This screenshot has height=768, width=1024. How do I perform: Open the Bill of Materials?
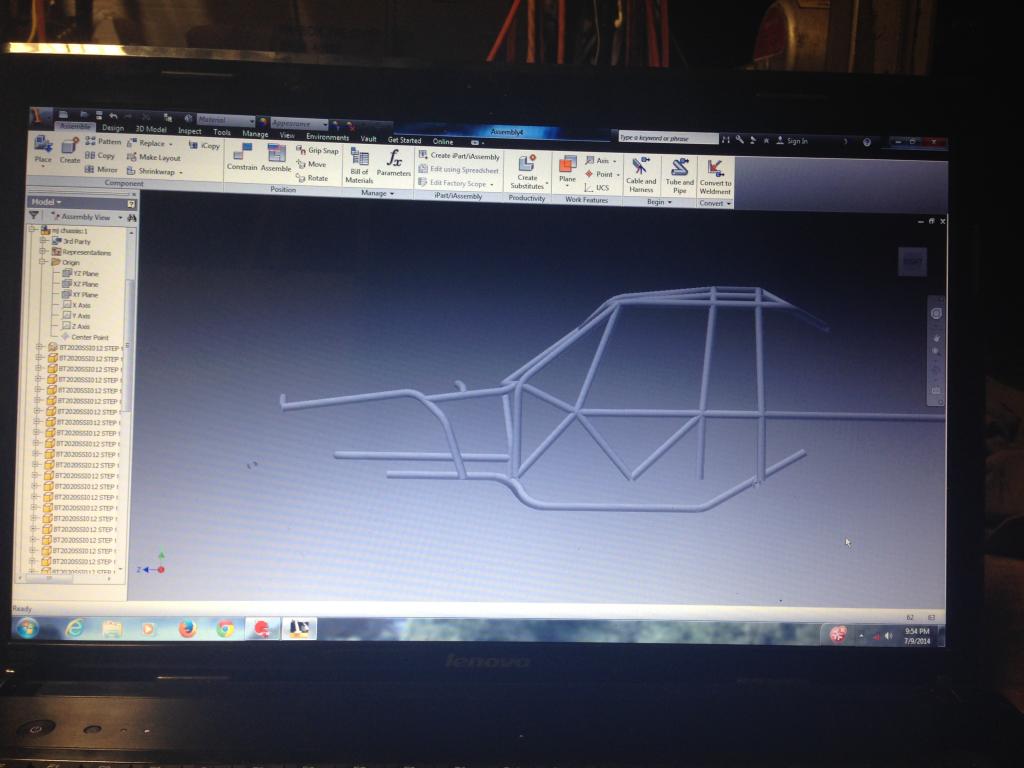click(359, 165)
